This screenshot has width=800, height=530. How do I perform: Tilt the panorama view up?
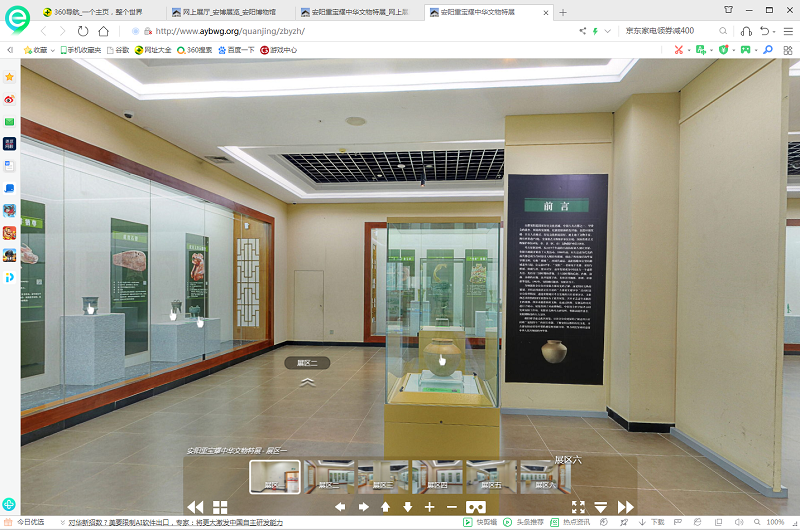tap(386, 507)
